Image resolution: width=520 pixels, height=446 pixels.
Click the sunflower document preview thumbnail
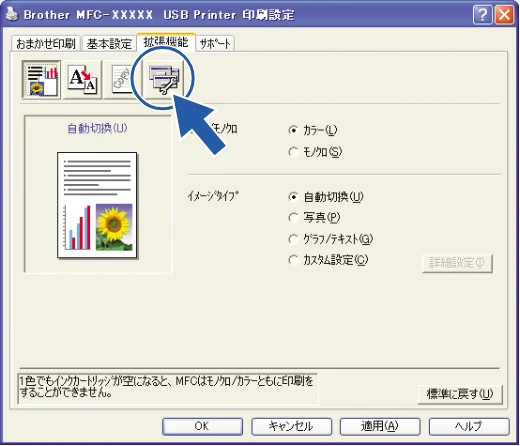[97, 205]
